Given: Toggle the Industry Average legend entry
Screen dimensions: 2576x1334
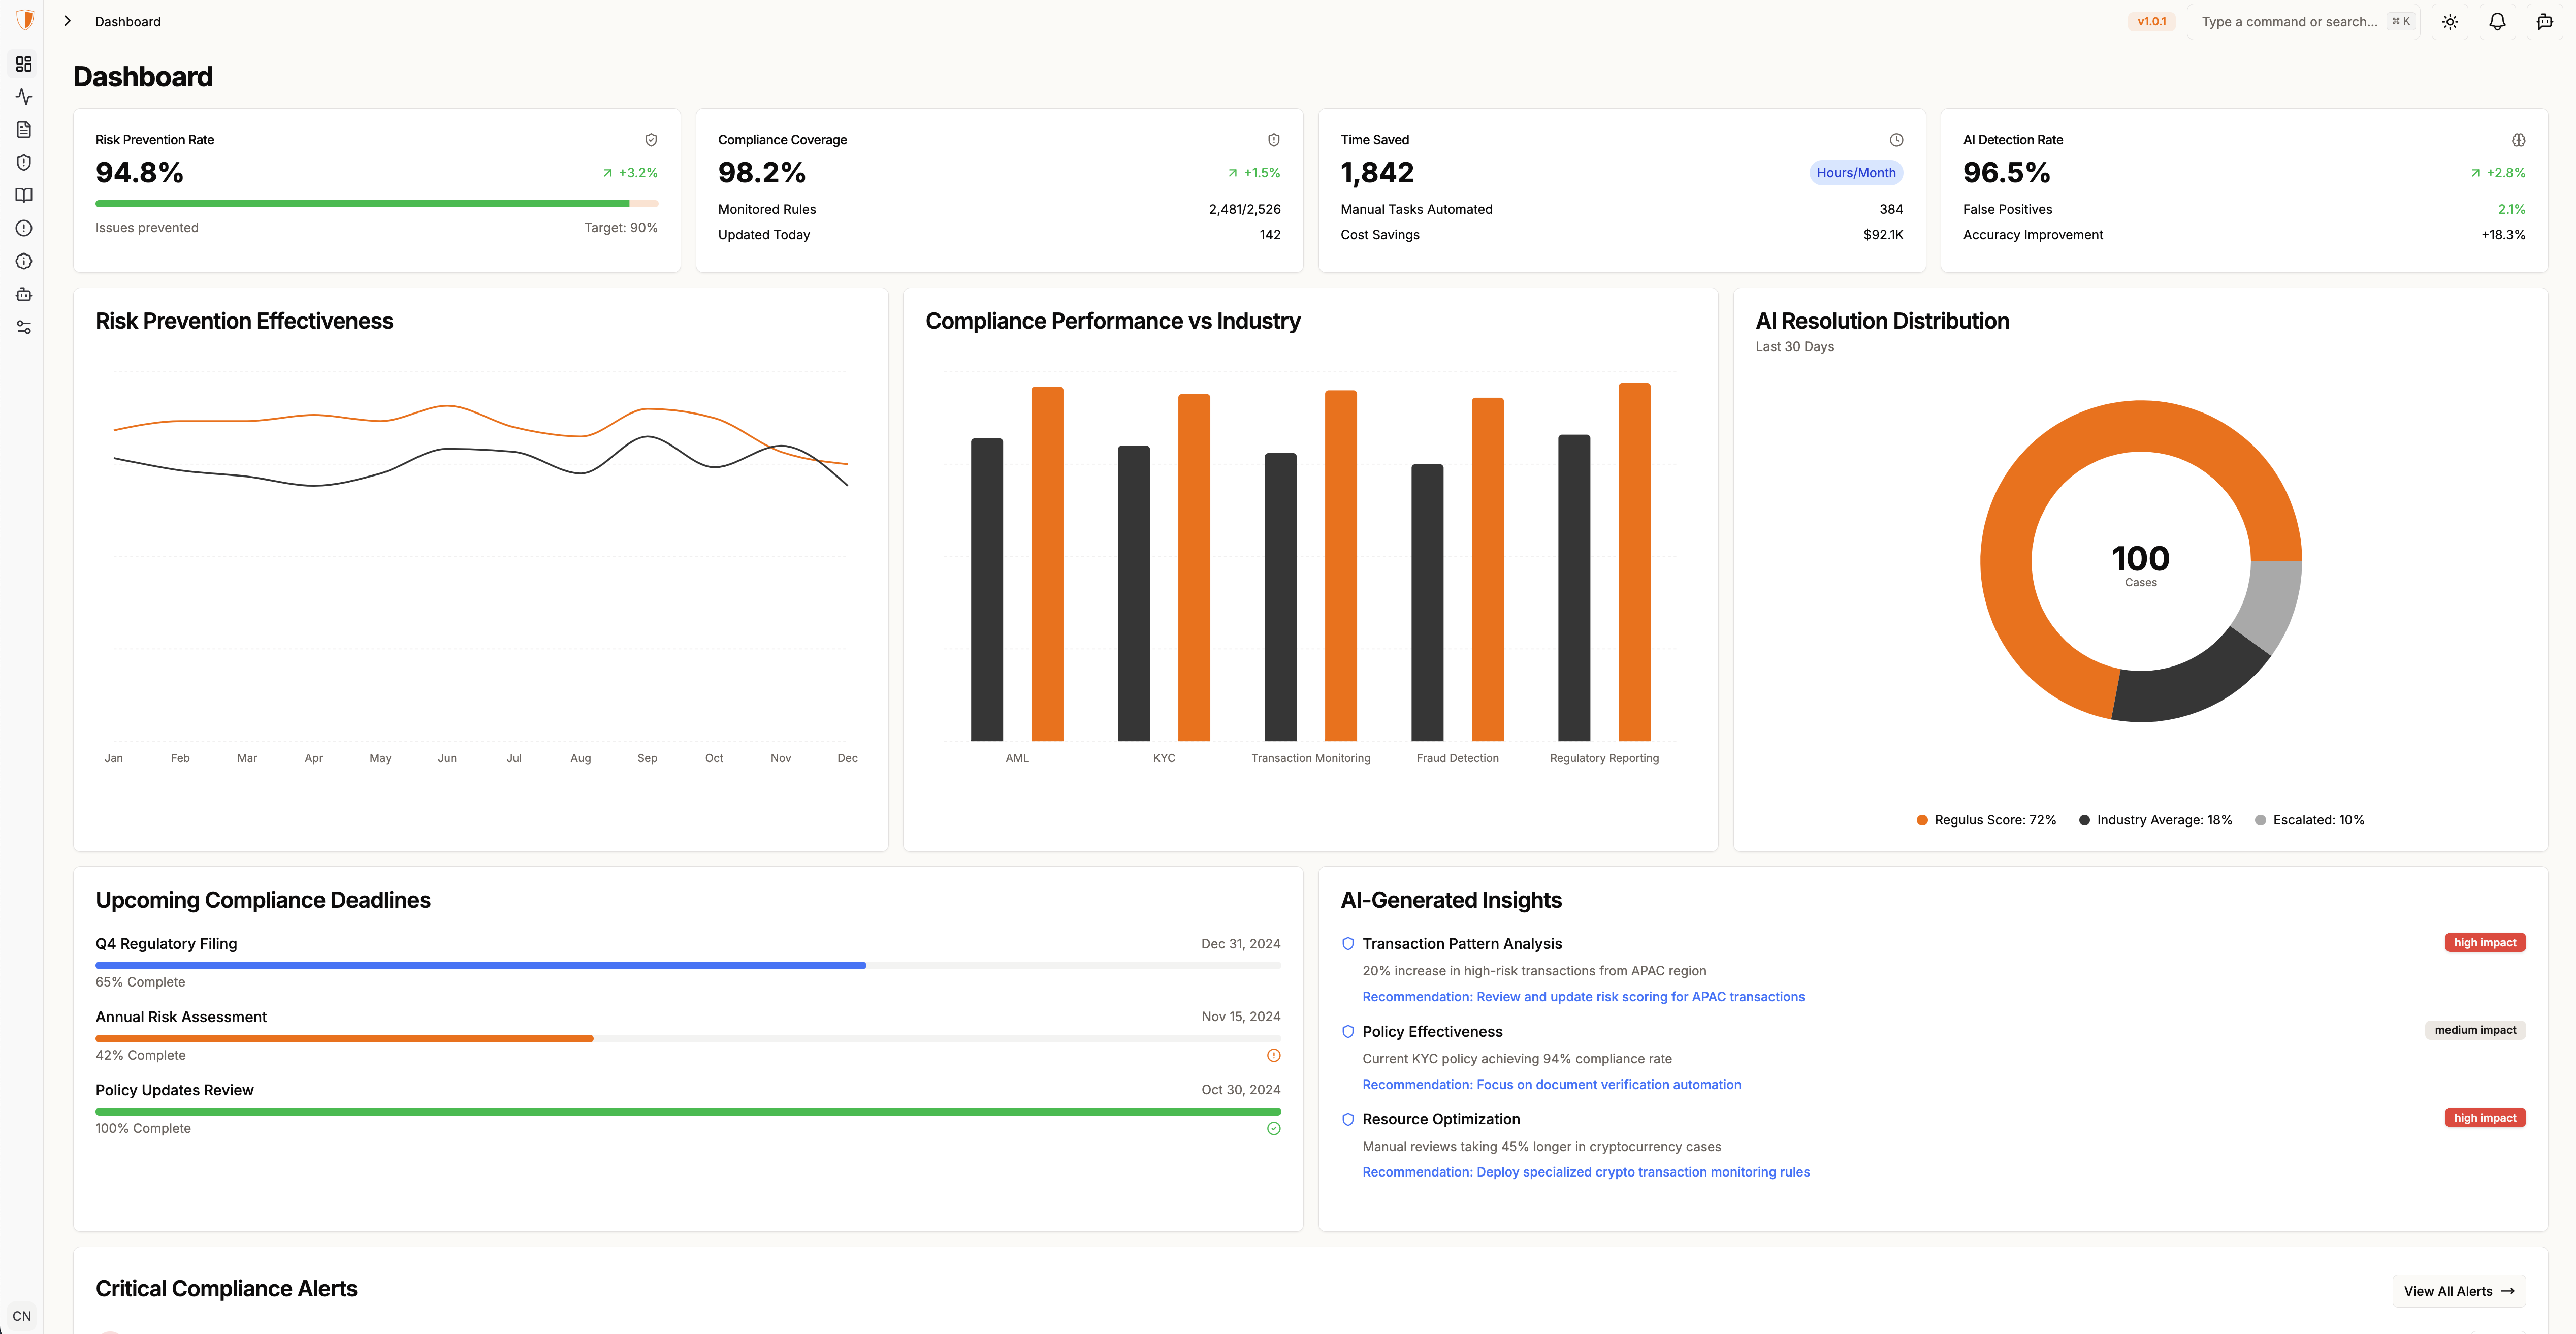Looking at the screenshot, I should (x=2155, y=820).
